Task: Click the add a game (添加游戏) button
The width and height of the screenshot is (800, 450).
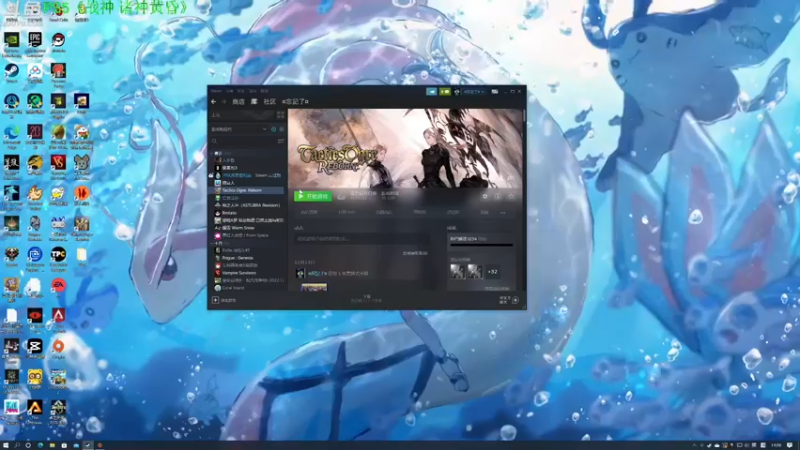Action: 224,301
